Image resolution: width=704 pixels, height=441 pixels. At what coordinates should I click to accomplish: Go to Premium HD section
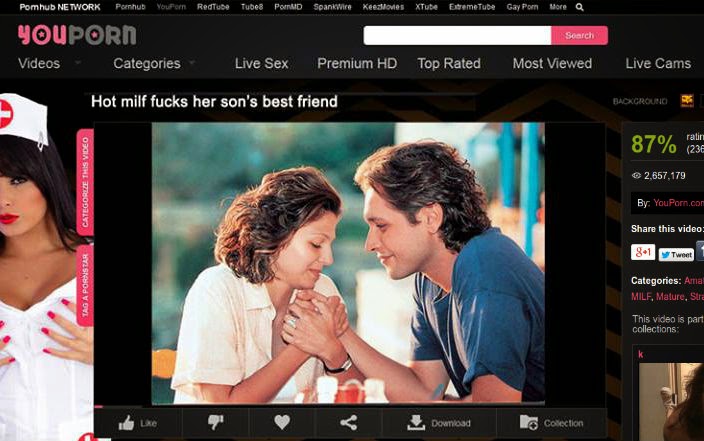357,63
